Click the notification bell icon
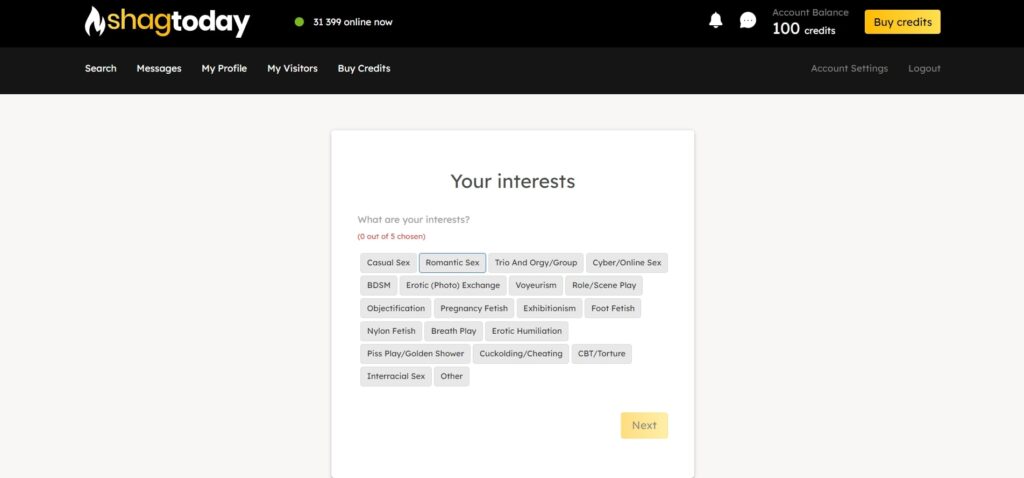The image size is (1024, 478). 715,21
